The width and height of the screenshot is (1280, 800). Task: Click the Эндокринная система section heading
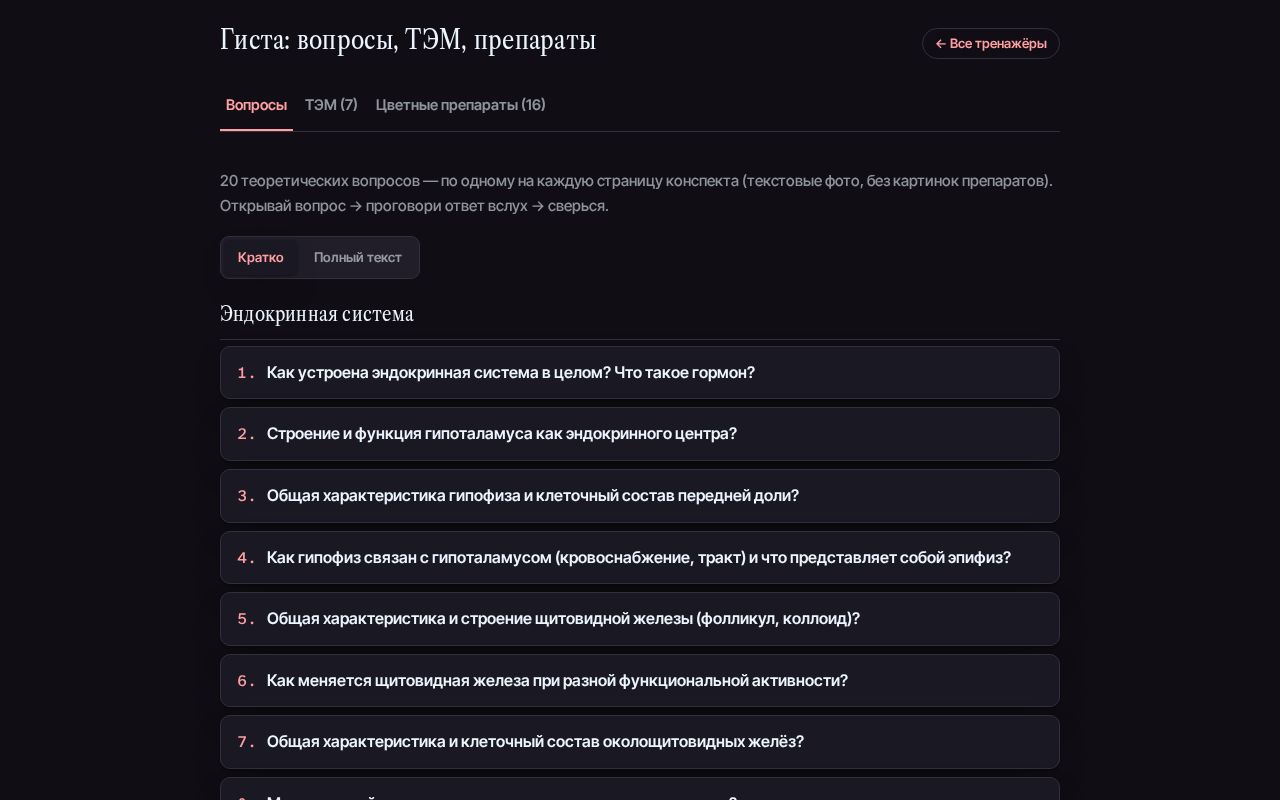pyautogui.click(x=317, y=314)
